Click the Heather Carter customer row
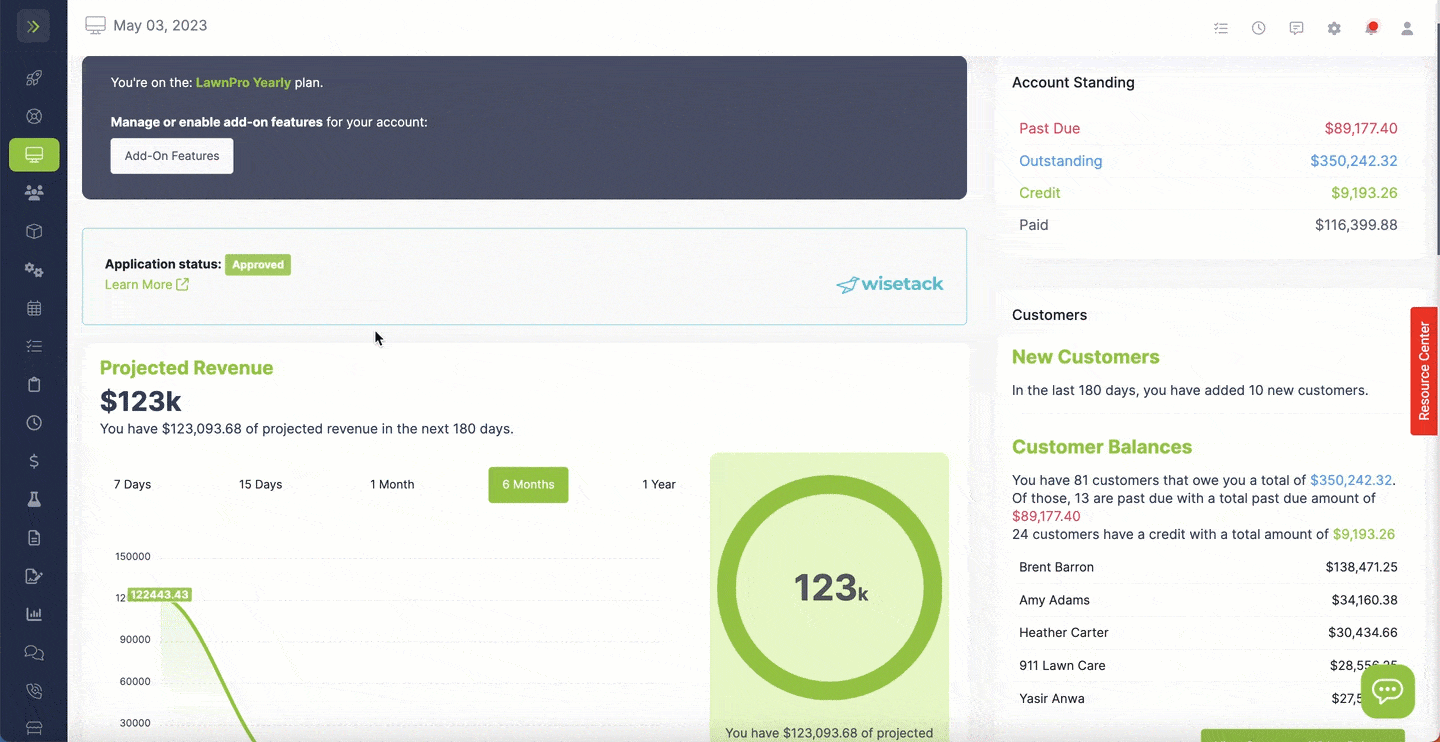The height and width of the screenshot is (742, 1440). [x=1208, y=633]
